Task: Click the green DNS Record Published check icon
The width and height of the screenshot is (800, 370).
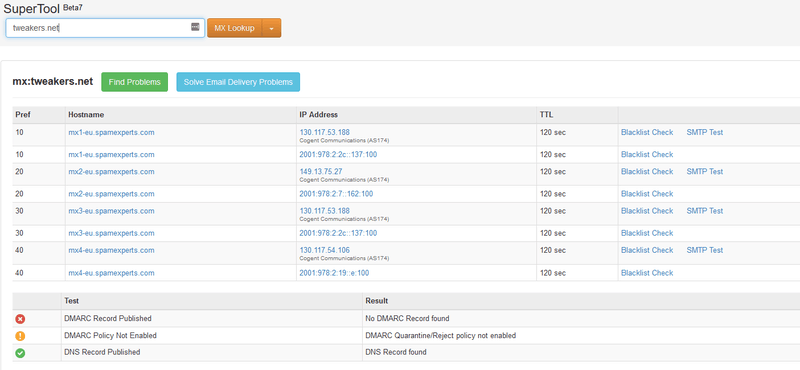Action: (x=20, y=353)
